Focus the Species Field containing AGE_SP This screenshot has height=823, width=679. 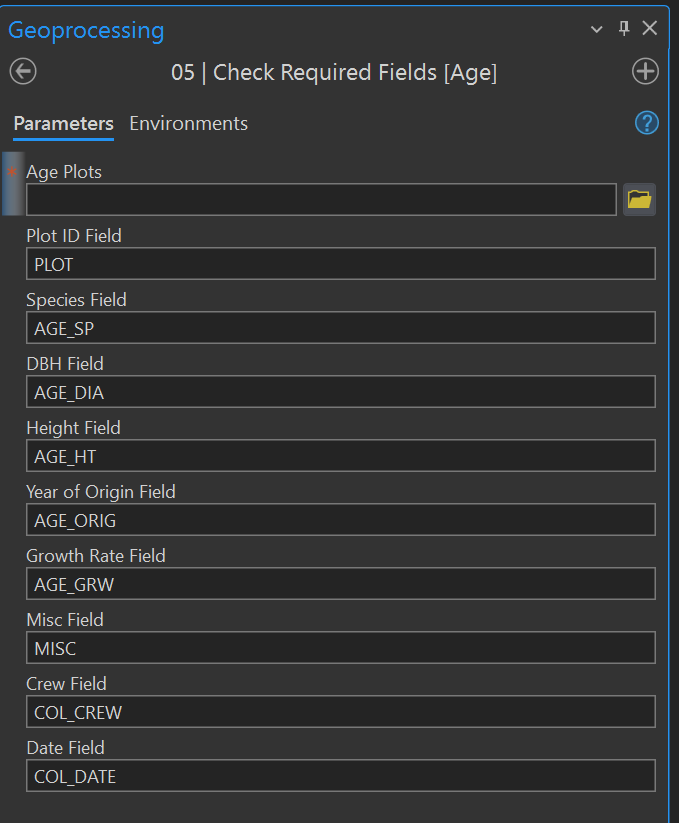tap(340, 328)
